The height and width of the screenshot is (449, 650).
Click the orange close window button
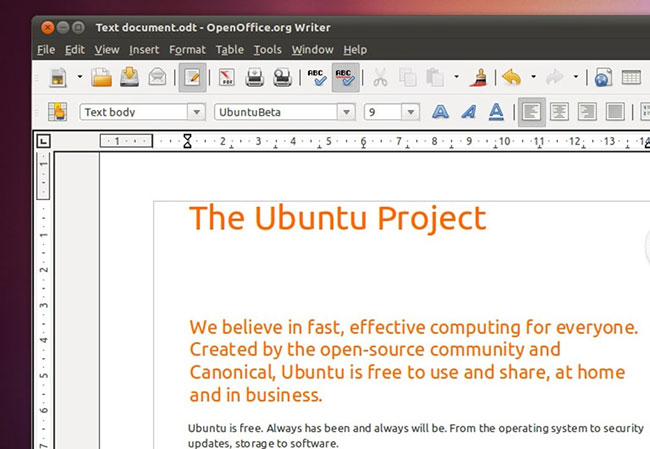point(48,28)
